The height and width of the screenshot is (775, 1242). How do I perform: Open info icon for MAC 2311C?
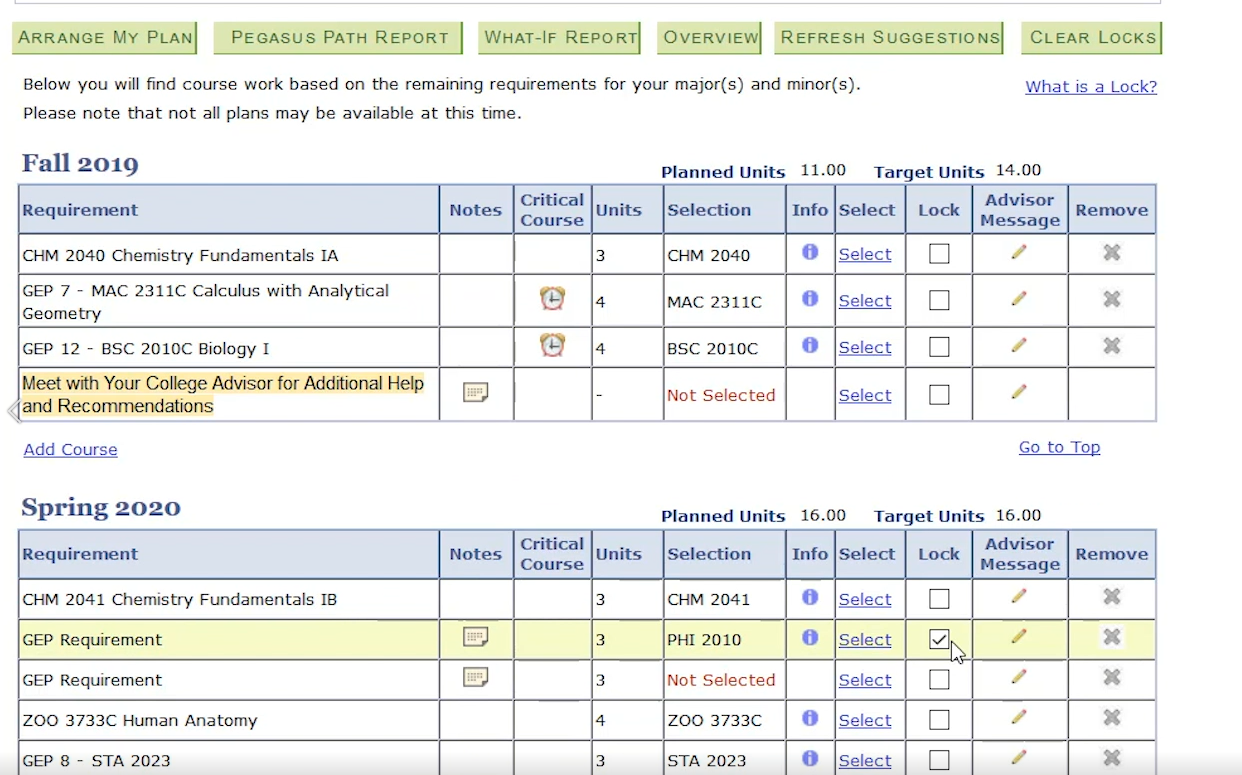click(810, 299)
